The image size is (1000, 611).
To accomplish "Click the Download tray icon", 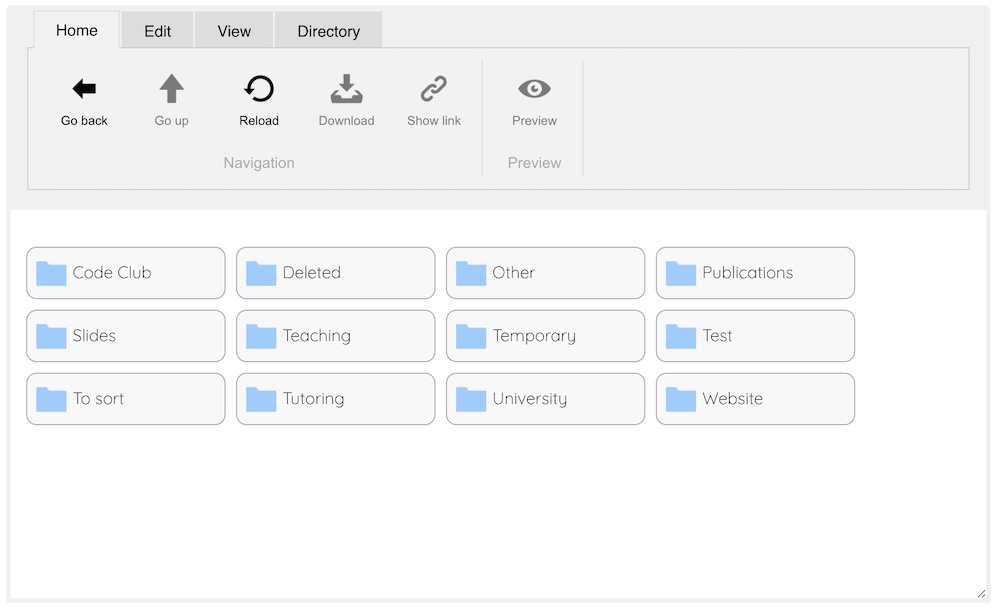I will click(x=346, y=89).
